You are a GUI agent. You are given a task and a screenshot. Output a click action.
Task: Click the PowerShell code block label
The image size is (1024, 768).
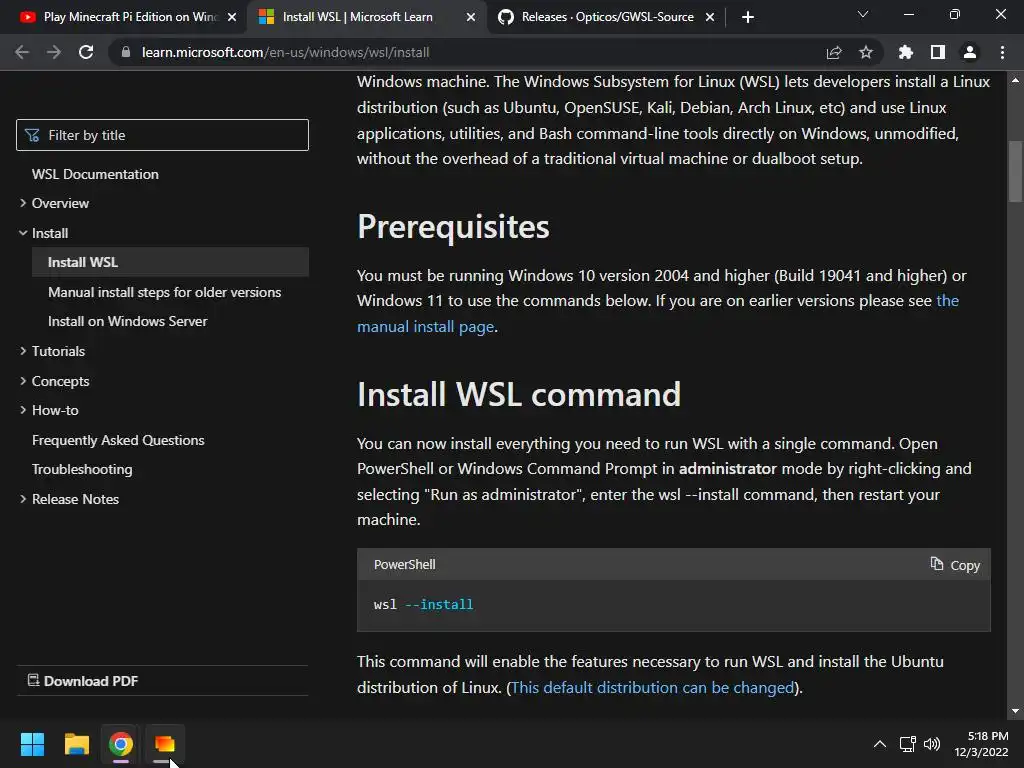(404, 565)
